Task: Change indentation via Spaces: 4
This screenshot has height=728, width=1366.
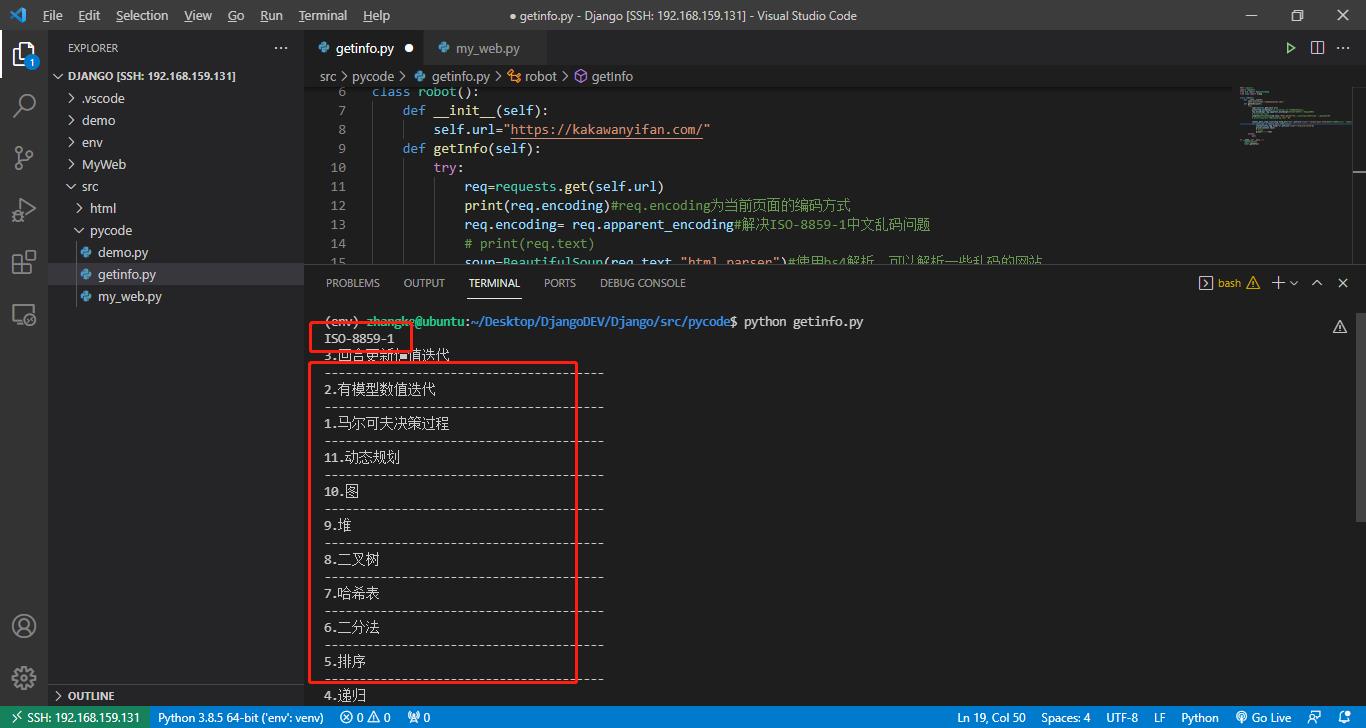Action: [1066, 717]
